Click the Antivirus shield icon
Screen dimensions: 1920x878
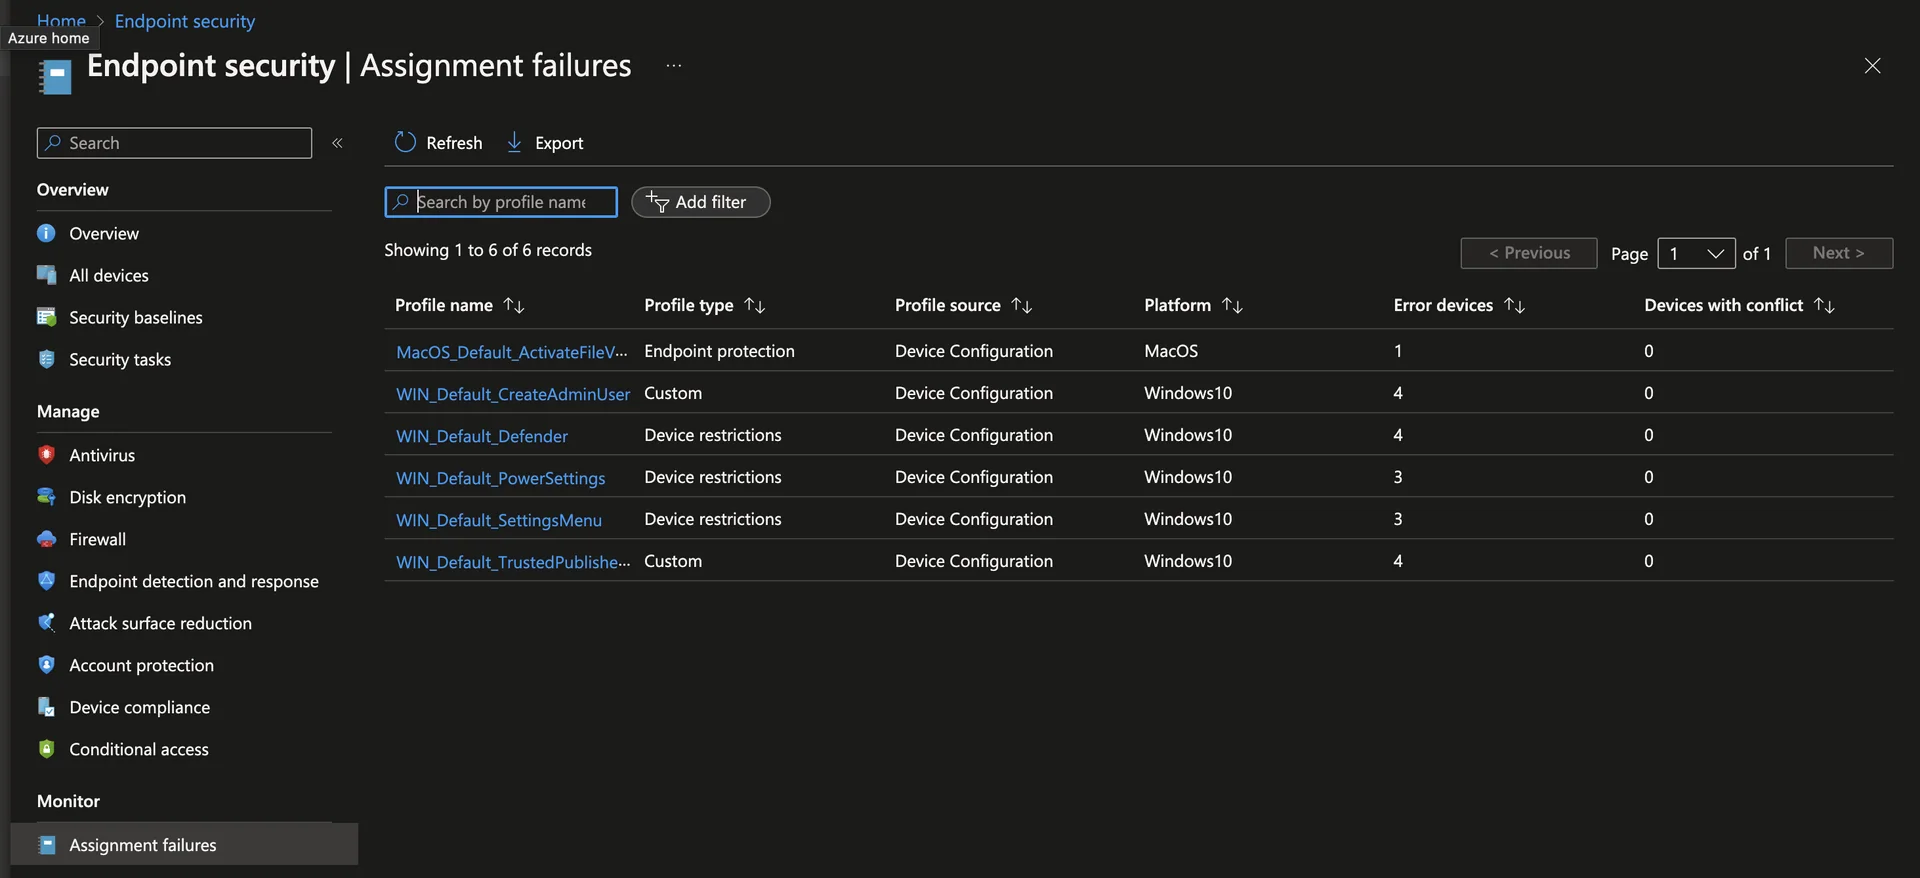click(x=46, y=455)
